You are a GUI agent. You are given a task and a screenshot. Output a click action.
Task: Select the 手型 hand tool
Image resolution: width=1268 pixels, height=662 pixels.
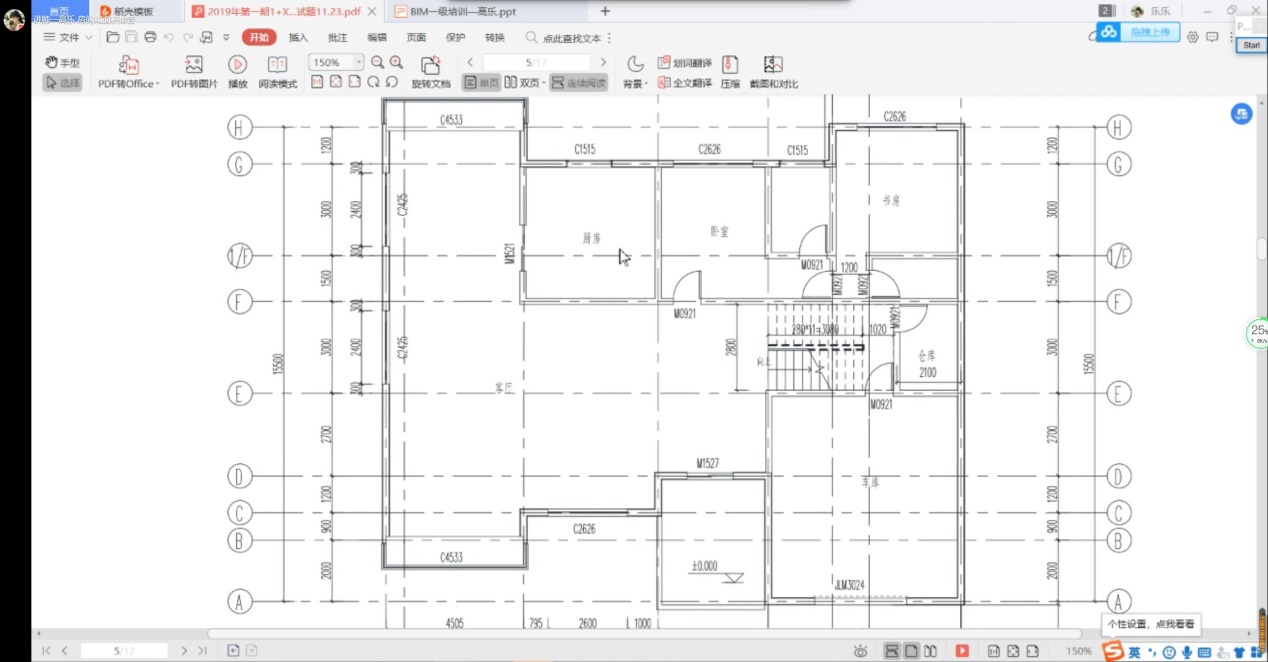tap(63, 62)
